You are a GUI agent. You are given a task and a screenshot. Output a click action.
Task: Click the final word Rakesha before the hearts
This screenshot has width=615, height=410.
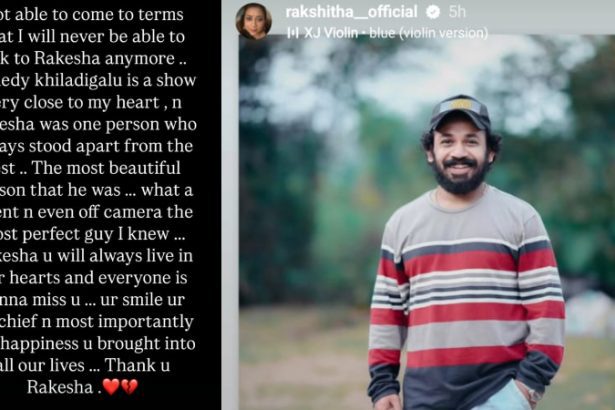[x=60, y=387]
